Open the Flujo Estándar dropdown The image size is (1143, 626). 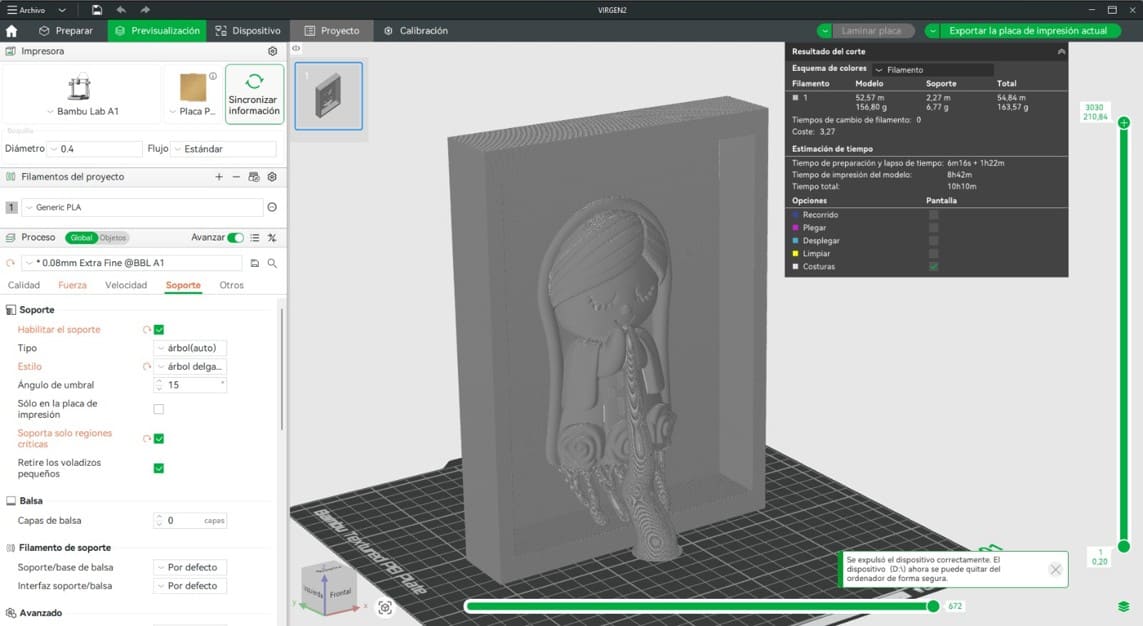pyautogui.click(x=223, y=149)
